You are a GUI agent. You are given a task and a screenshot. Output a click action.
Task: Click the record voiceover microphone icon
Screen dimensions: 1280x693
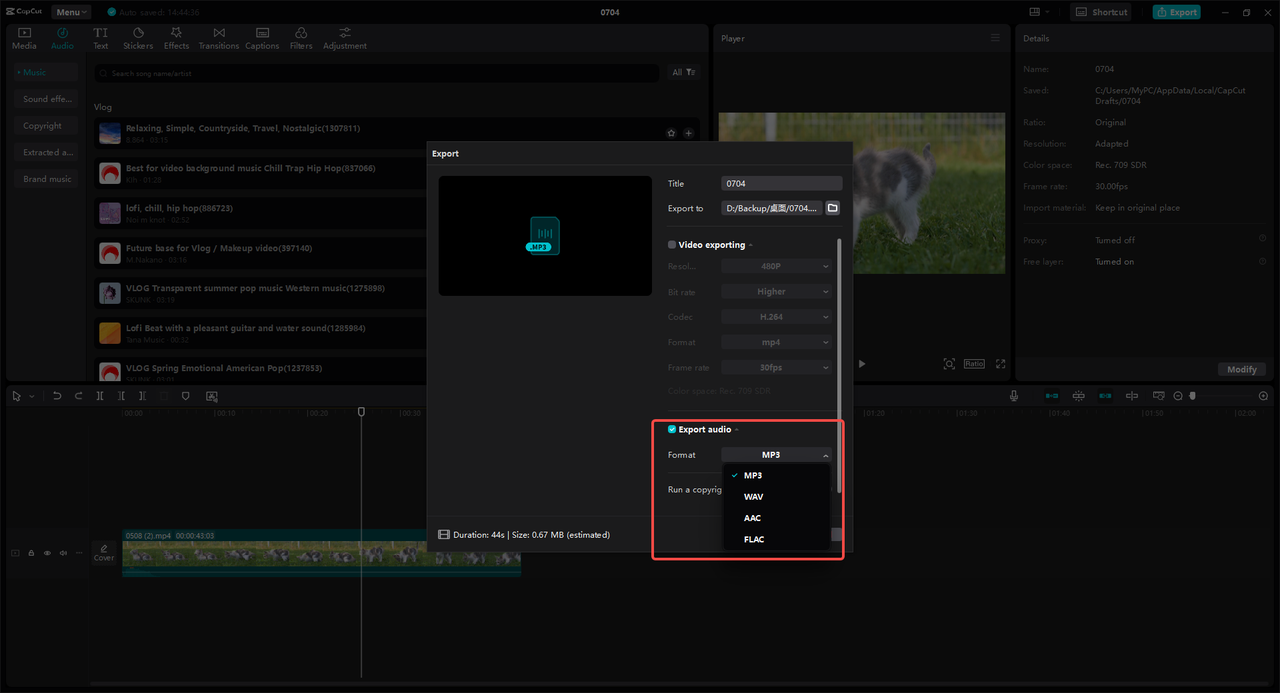pyautogui.click(x=1014, y=396)
